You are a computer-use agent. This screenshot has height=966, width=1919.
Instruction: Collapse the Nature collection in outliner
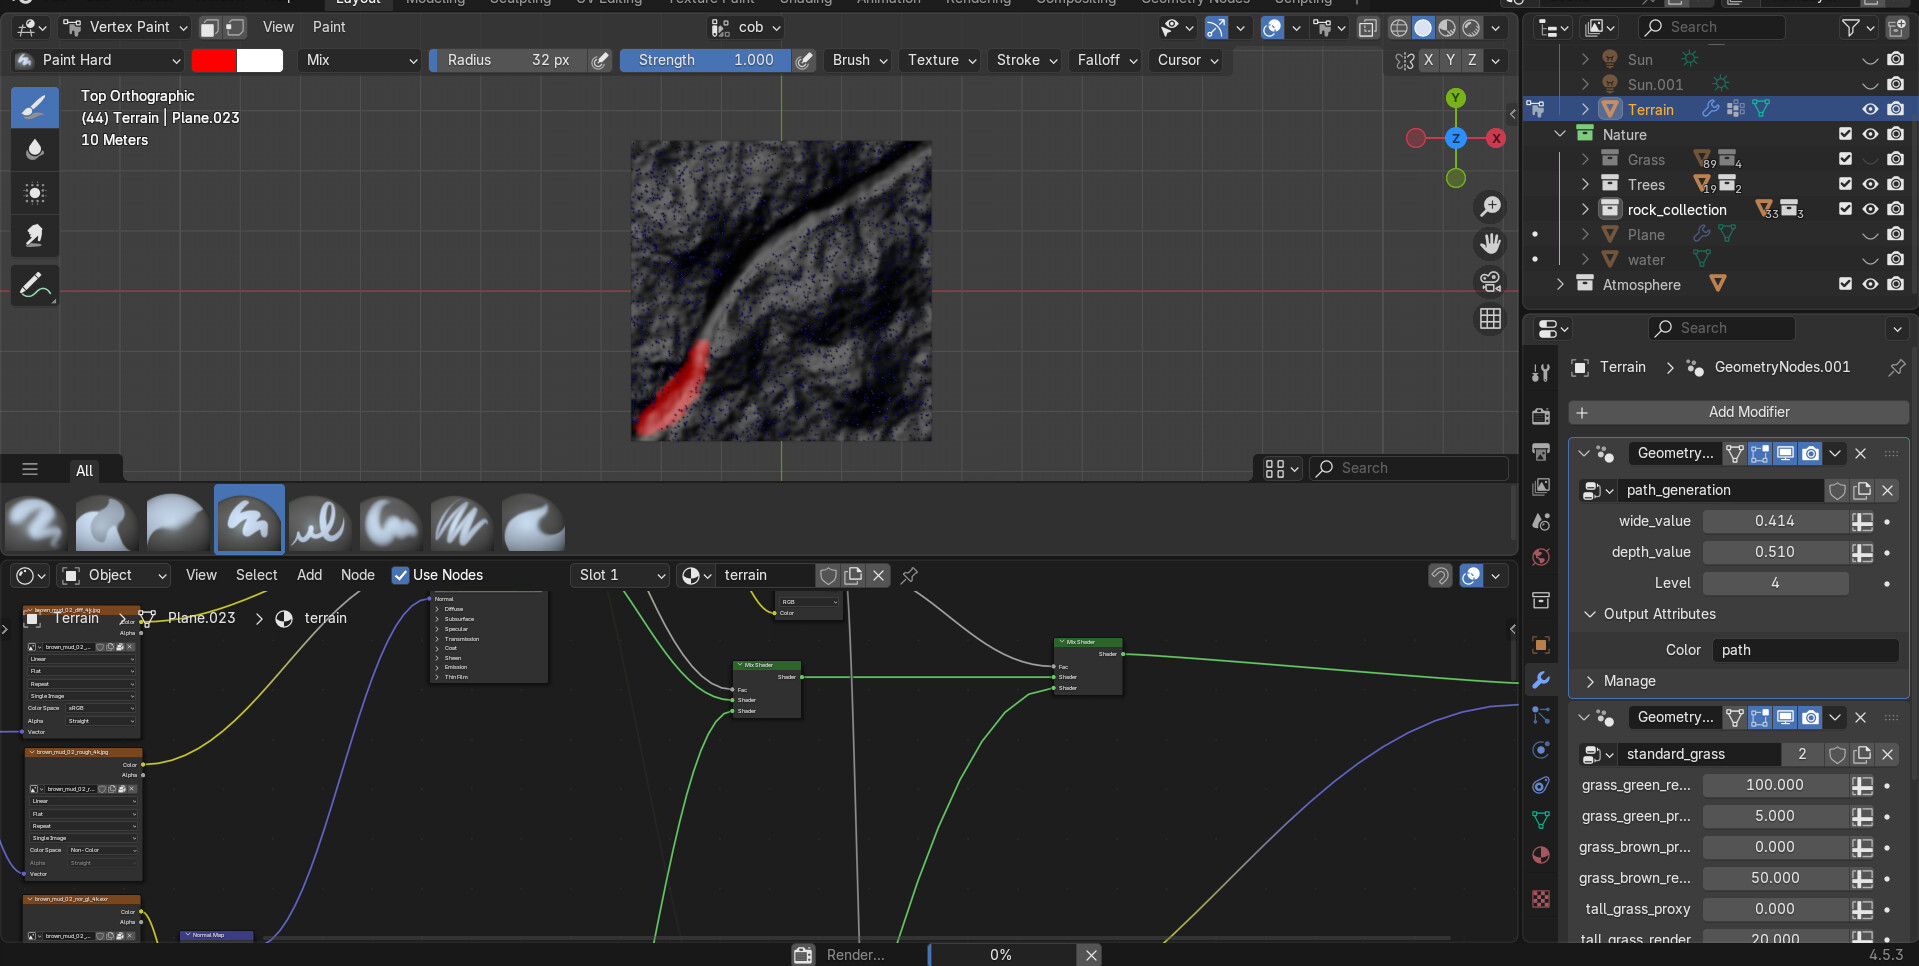pos(1560,134)
